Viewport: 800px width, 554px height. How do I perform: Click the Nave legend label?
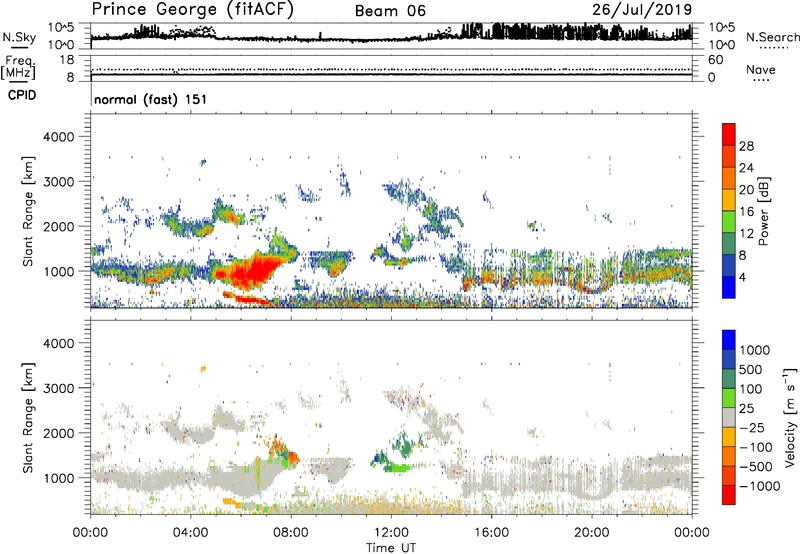point(761,69)
